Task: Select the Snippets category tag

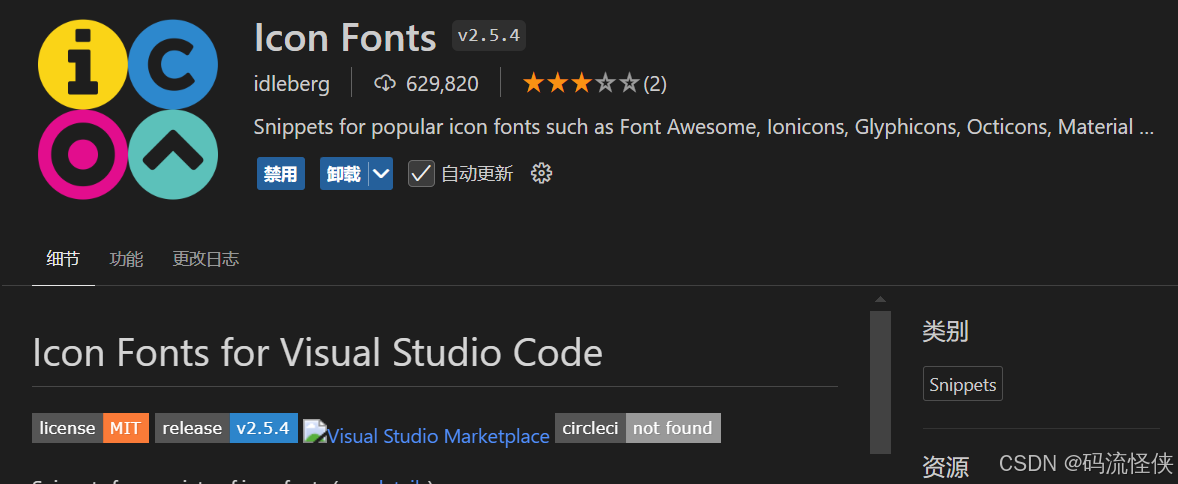Action: (962, 385)
